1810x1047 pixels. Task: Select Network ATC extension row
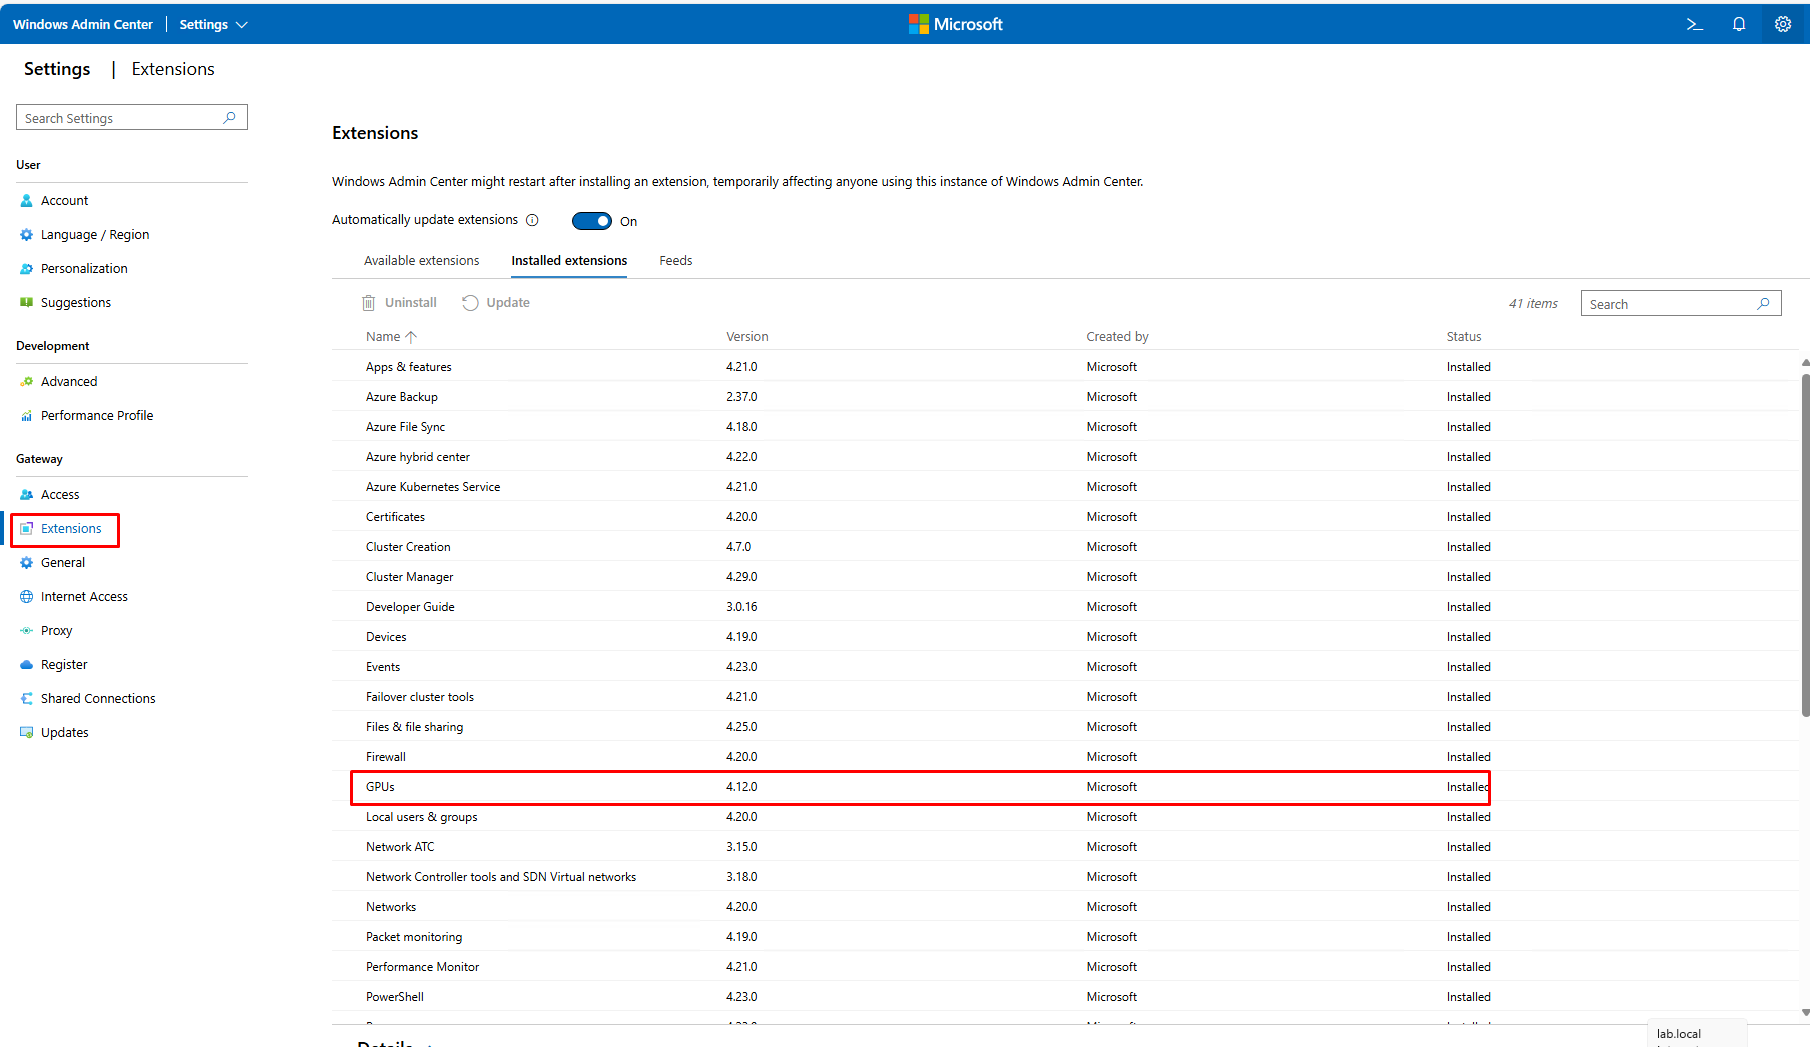click(x=1065, y=847)
